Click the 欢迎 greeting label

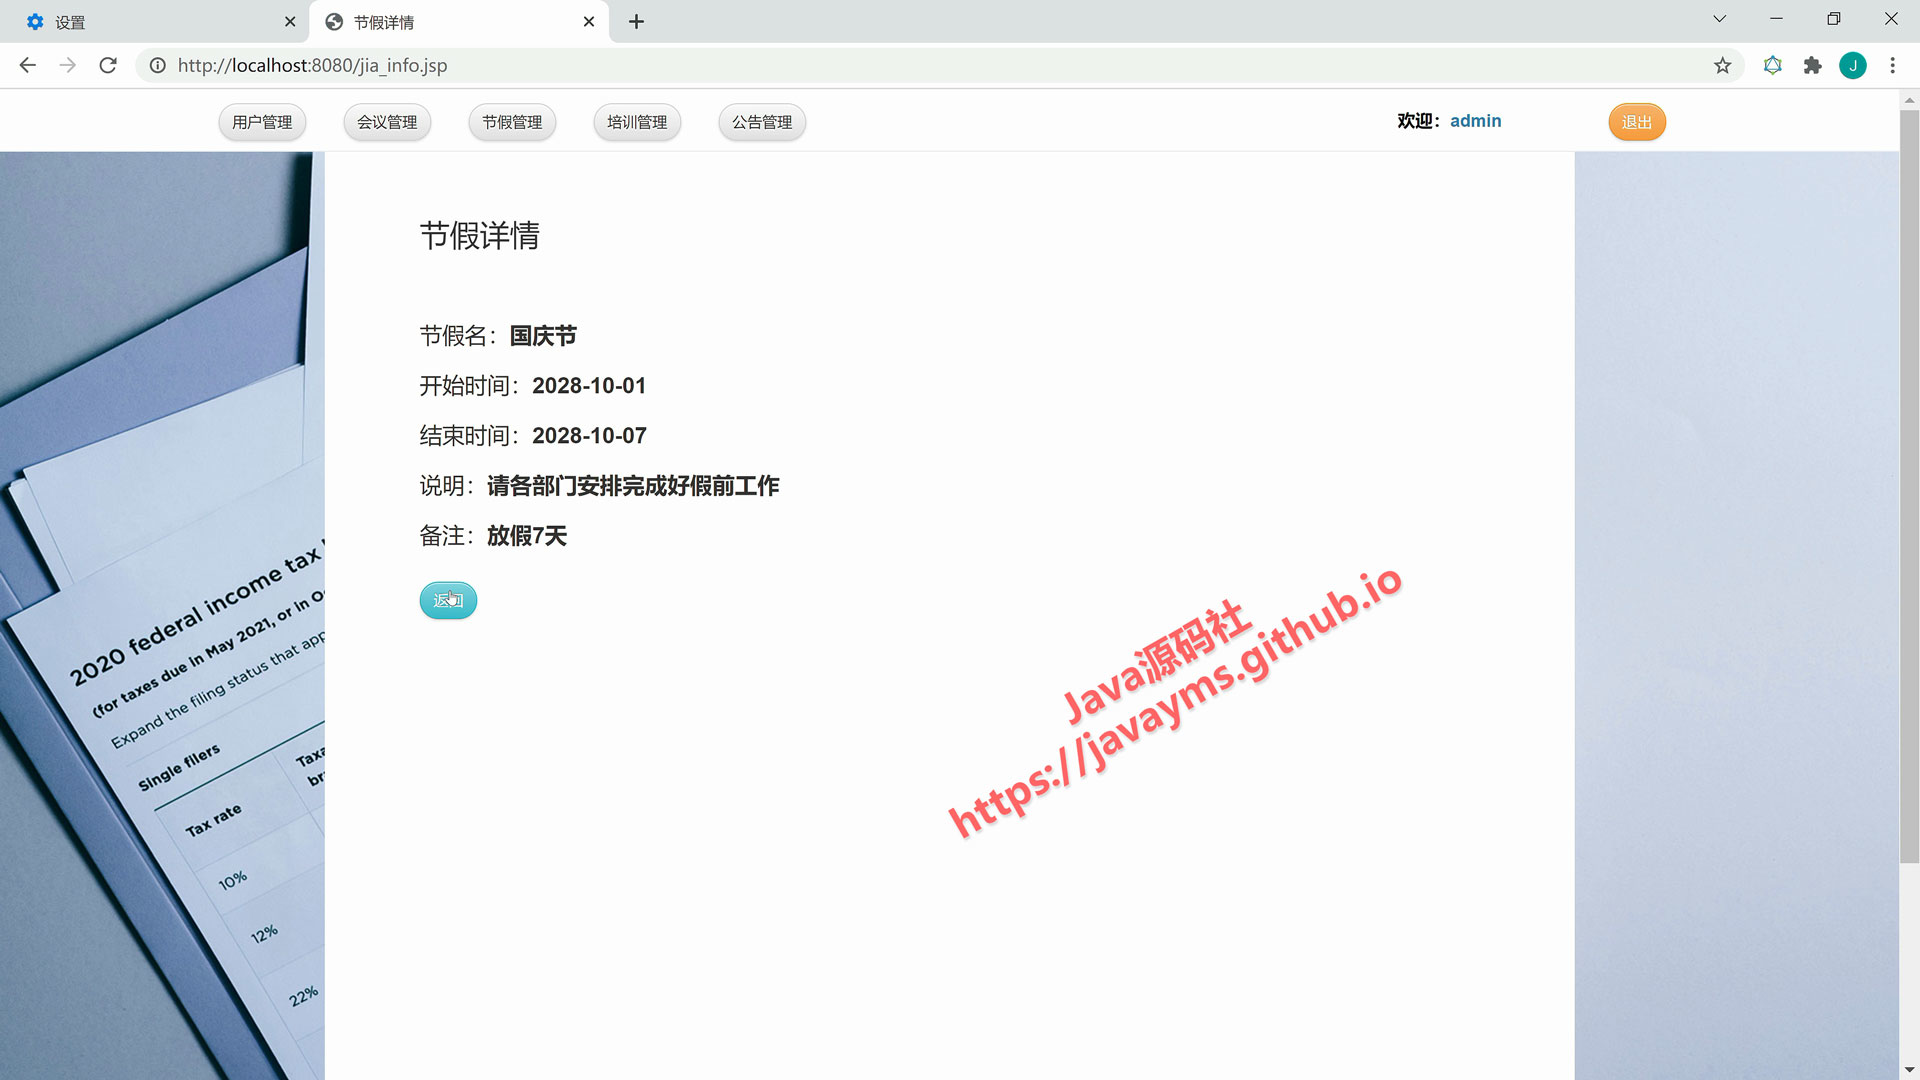pyautogui.click(x=1418, y=121)
